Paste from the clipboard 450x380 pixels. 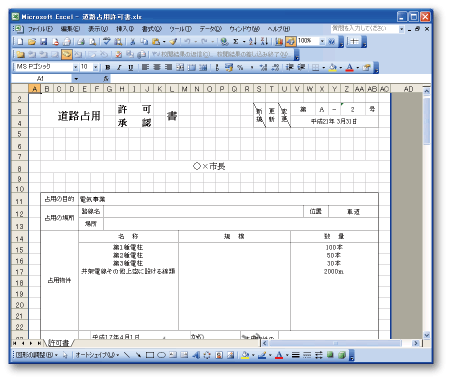click(x=156, y=42)
